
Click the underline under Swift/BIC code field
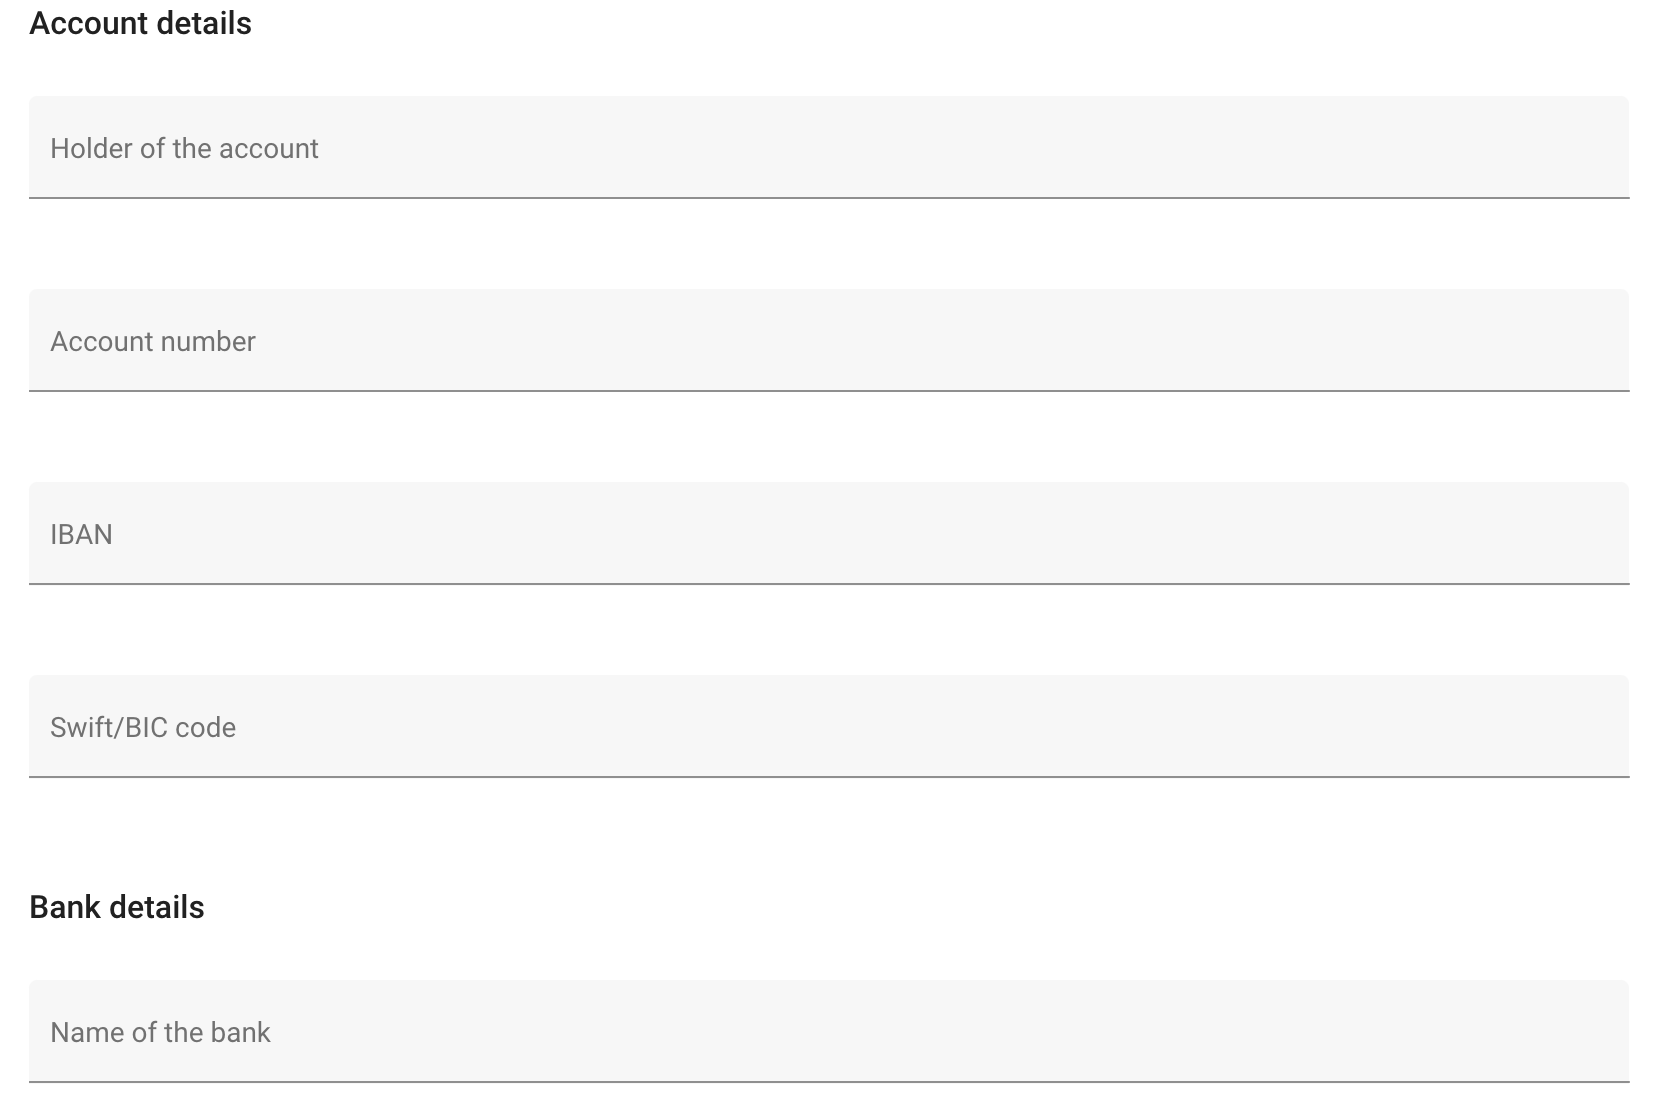pos(828,777)
